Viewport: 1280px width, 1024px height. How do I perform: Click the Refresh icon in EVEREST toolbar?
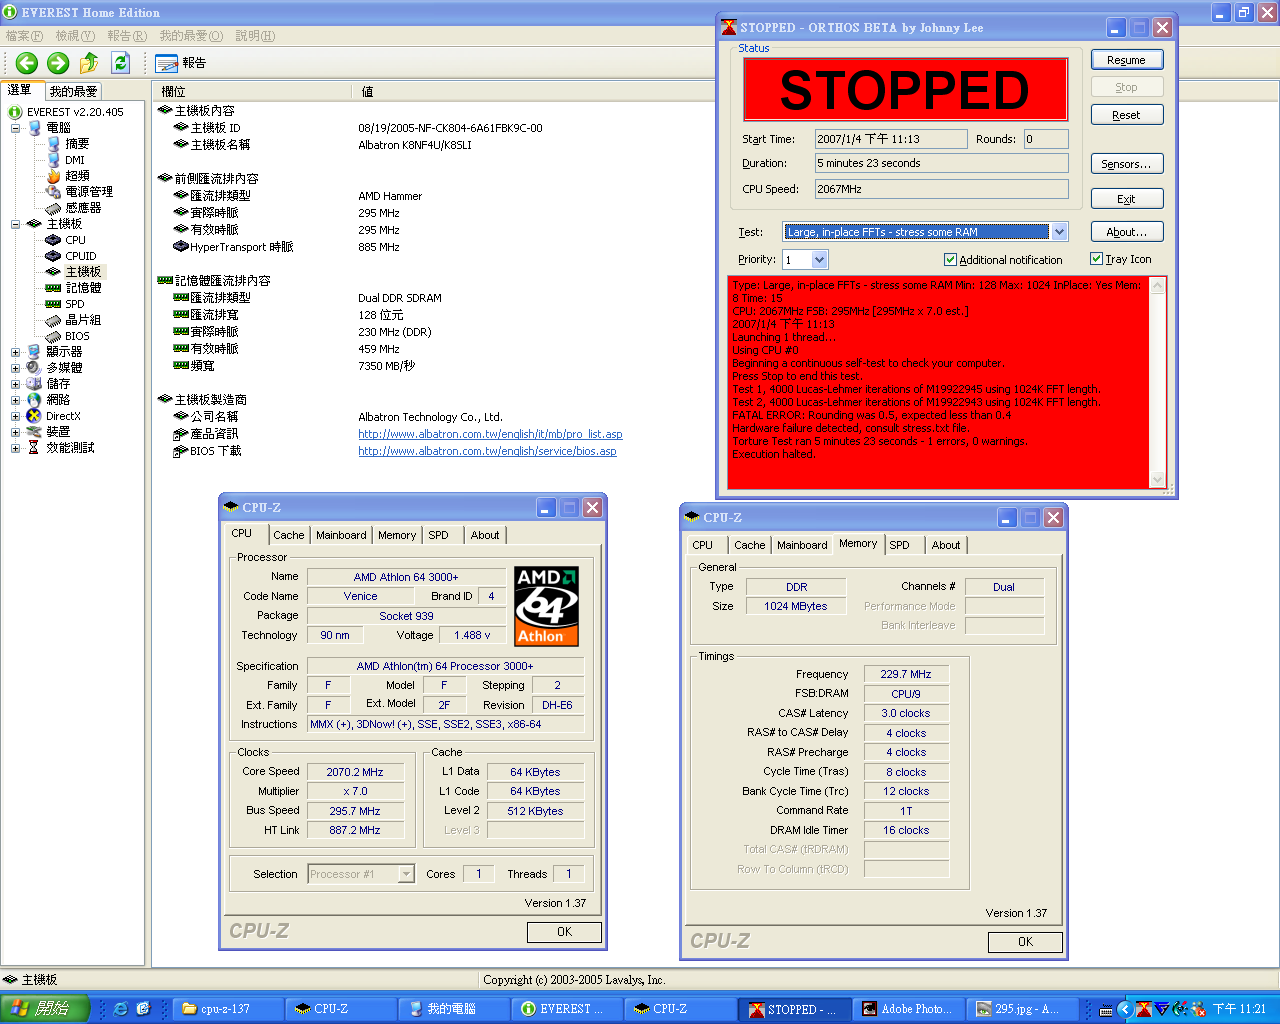[x=121, y=63]
